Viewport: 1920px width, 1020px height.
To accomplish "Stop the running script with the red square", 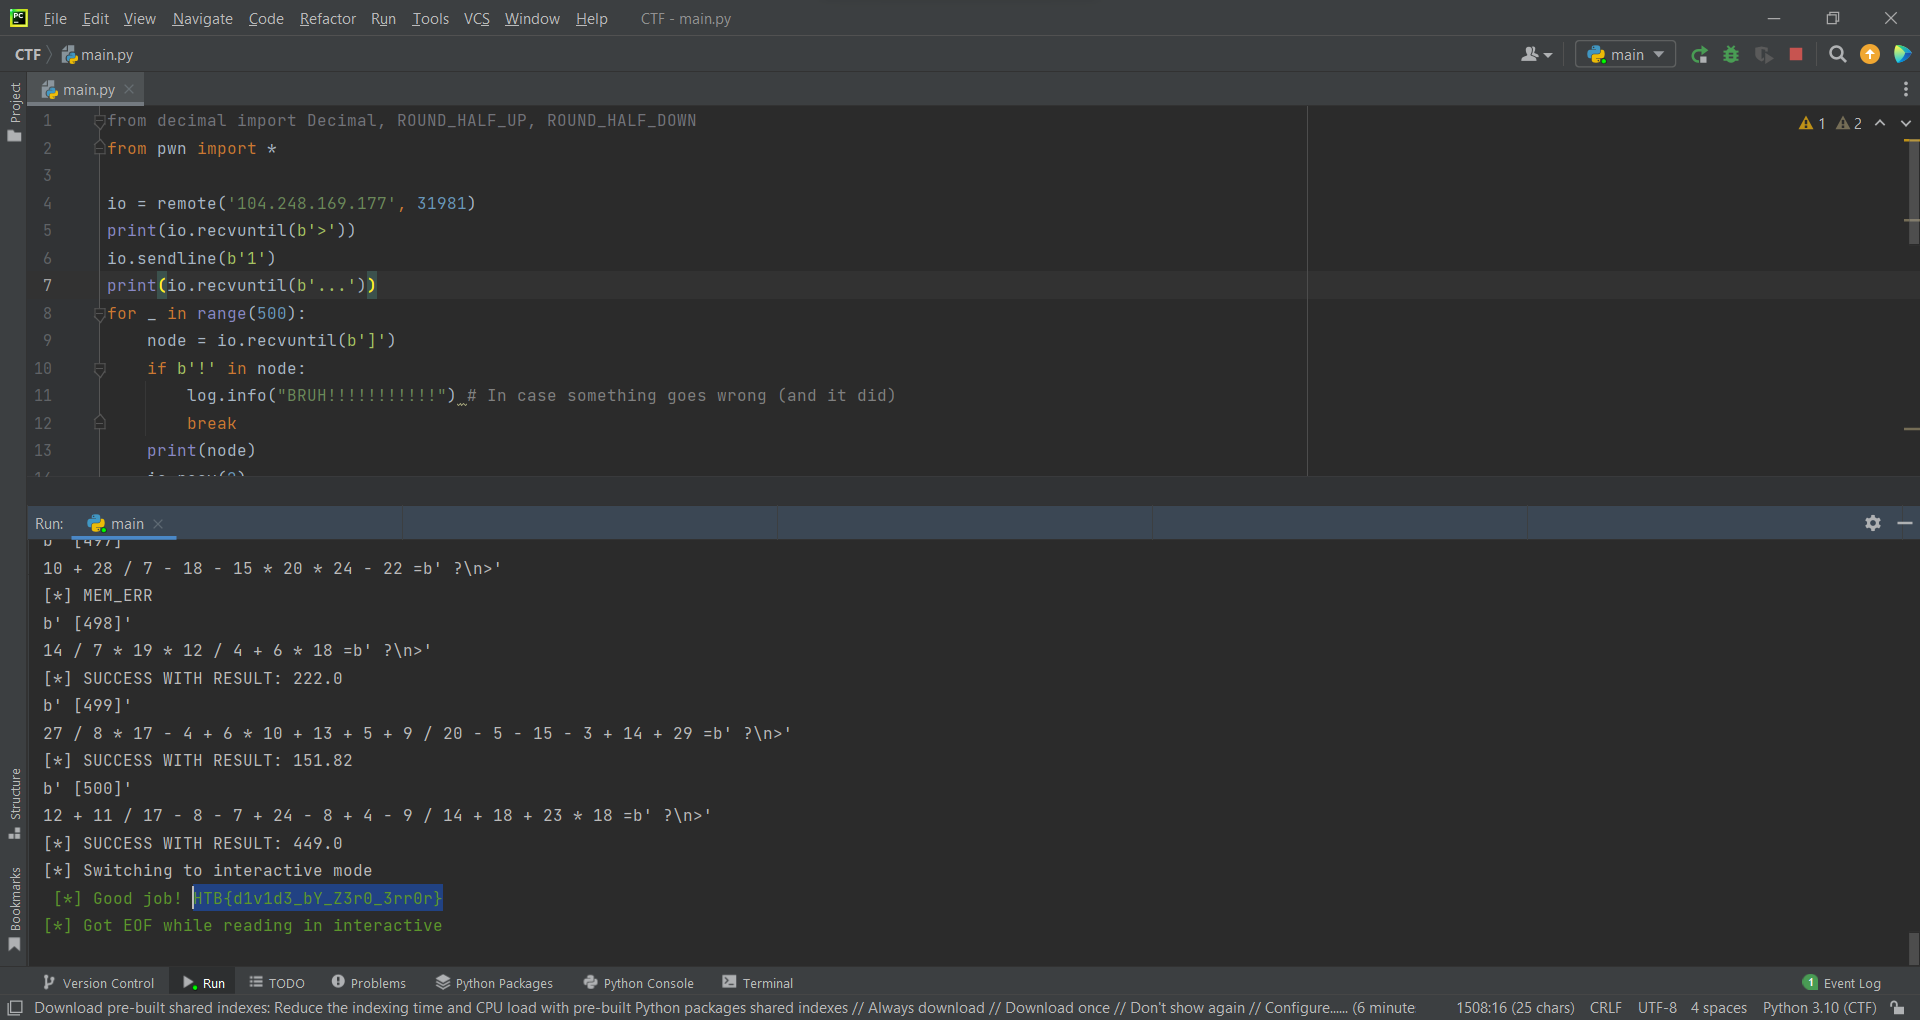I will pyautogui.click(x=1796, y=54).
